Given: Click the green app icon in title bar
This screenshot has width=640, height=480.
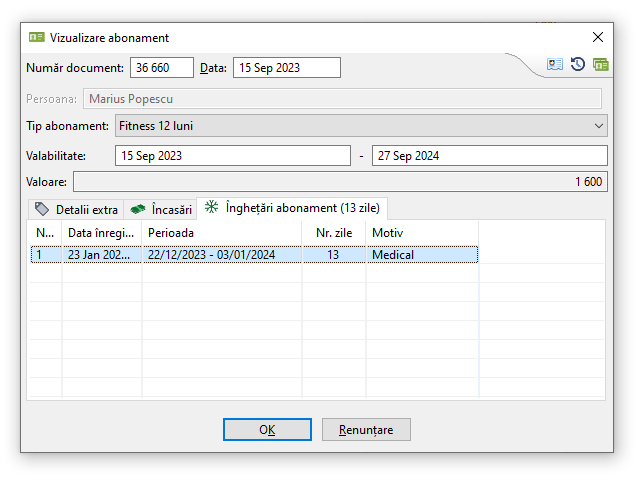Looking at the screenshot, I should [x=37, y=37].
